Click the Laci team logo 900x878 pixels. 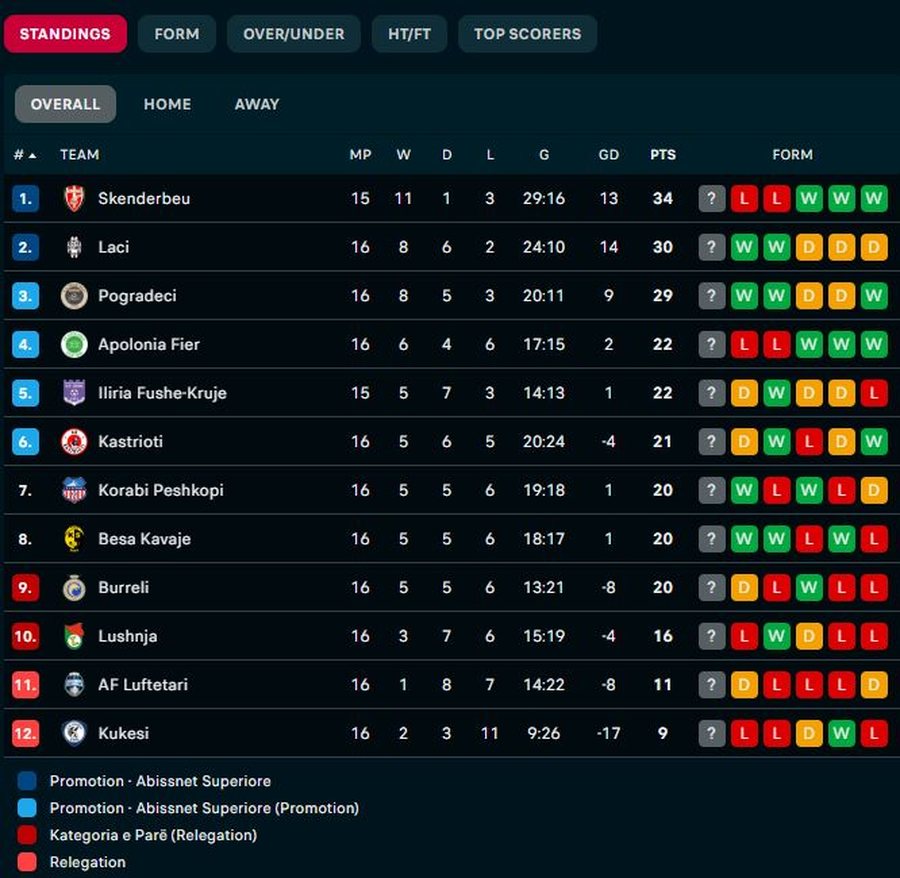[x=74, y=247]
